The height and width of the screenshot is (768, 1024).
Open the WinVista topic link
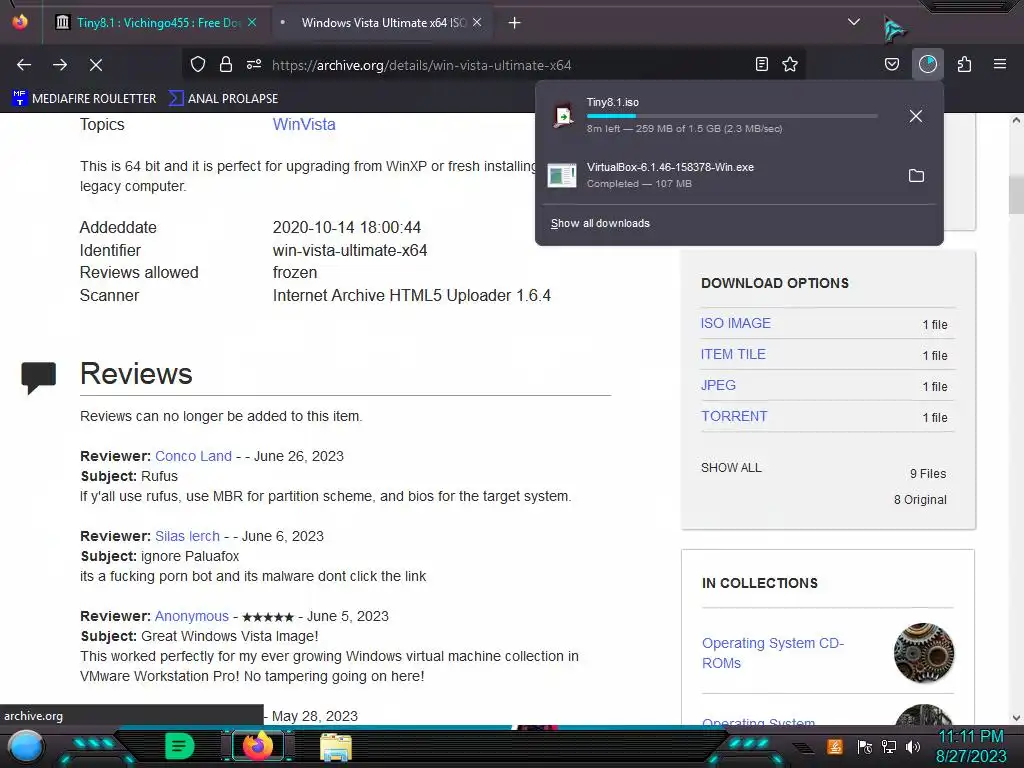[304, 124]
